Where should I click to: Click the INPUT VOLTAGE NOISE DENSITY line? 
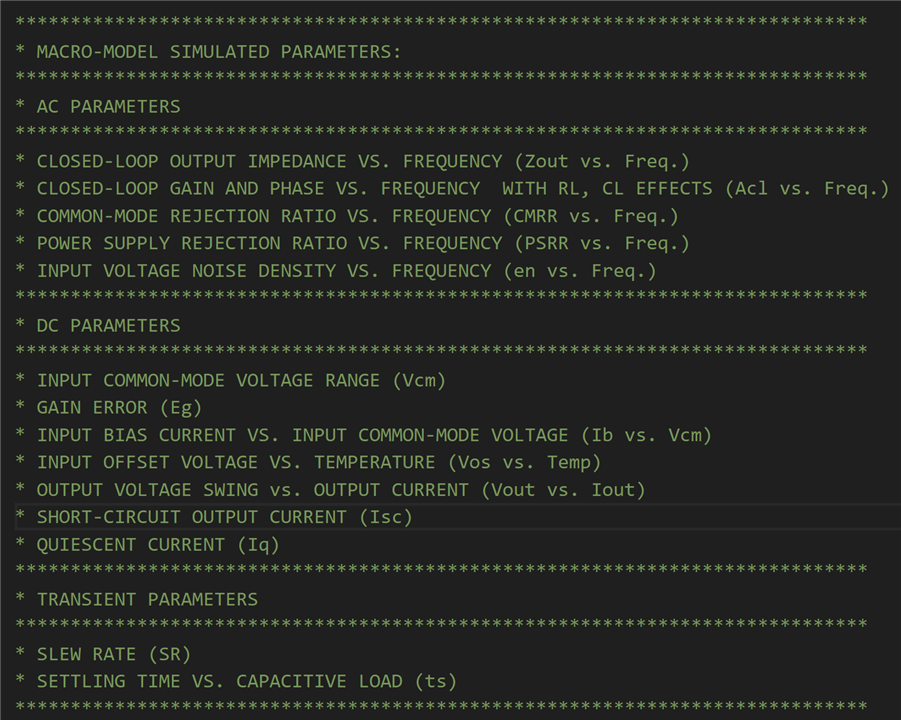point(336,271)
